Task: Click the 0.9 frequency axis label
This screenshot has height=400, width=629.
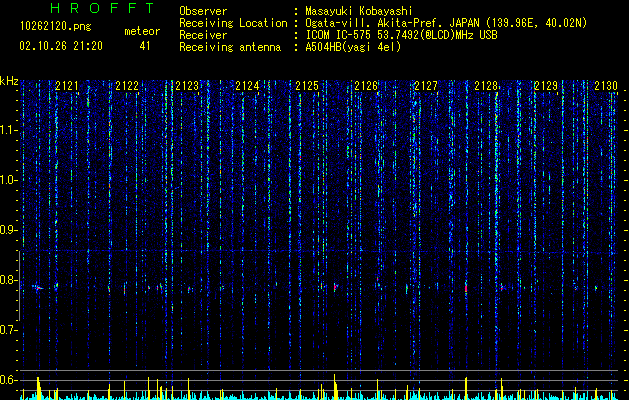Action: [8, 230]
